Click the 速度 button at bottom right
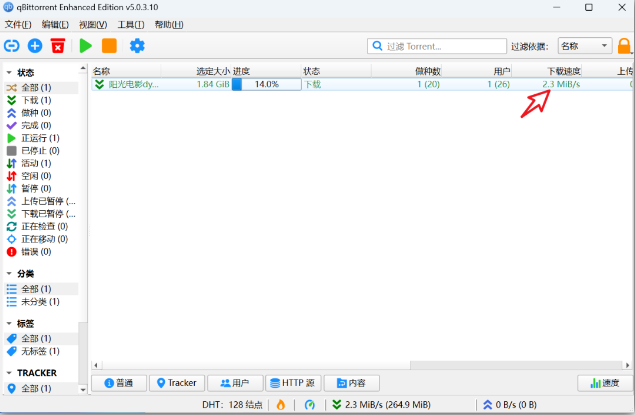 pos(604,383)
